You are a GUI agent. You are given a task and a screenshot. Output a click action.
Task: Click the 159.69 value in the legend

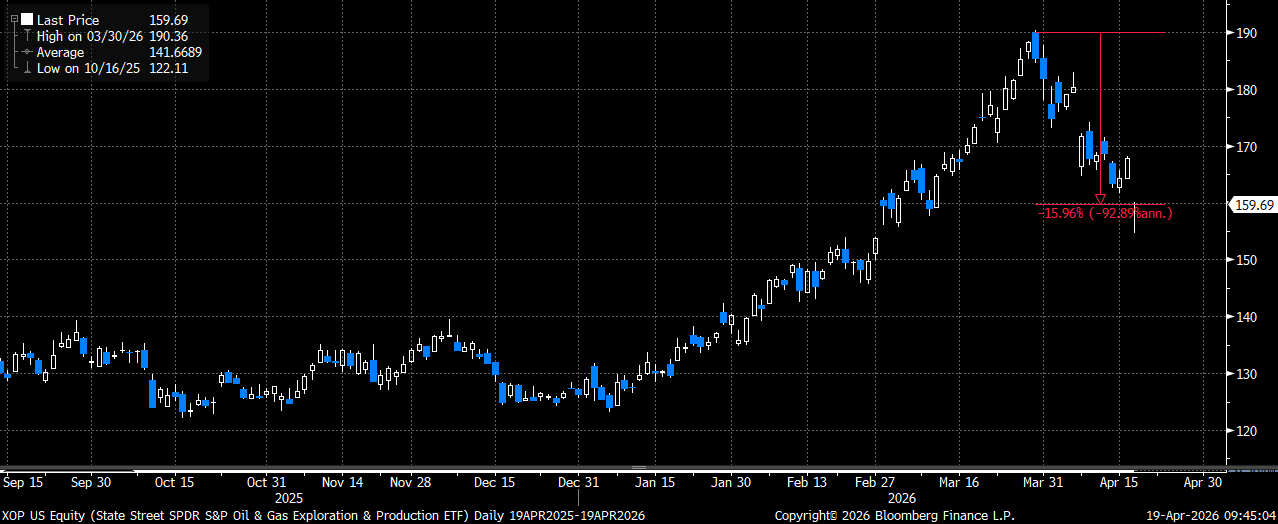[x=169, y=19]
